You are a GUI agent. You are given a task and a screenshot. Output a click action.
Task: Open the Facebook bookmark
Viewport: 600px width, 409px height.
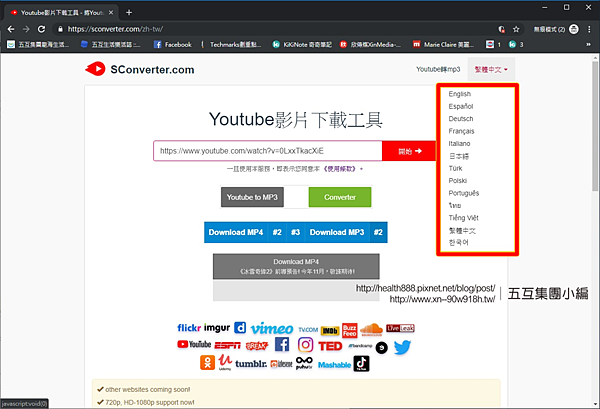tap(173, 45)
